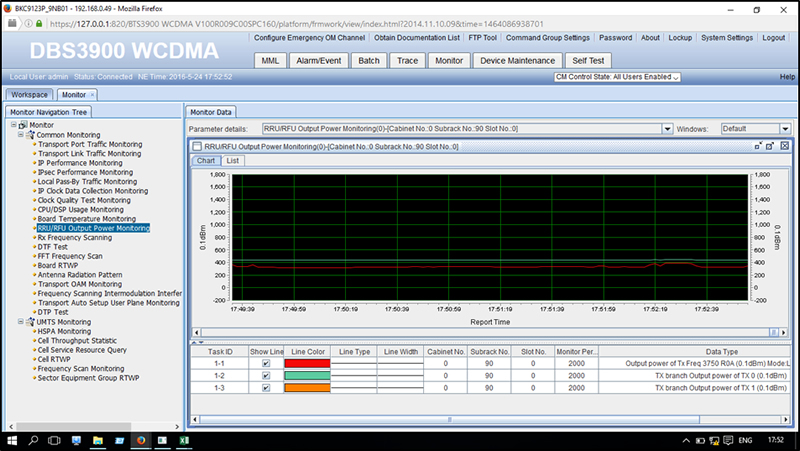
Task: Click Configure Emergency OM Channel link
Action: point(309,38)
